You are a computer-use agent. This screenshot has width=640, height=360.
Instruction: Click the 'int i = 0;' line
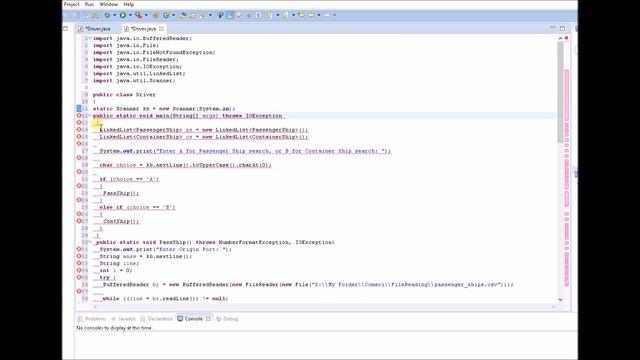116,270
